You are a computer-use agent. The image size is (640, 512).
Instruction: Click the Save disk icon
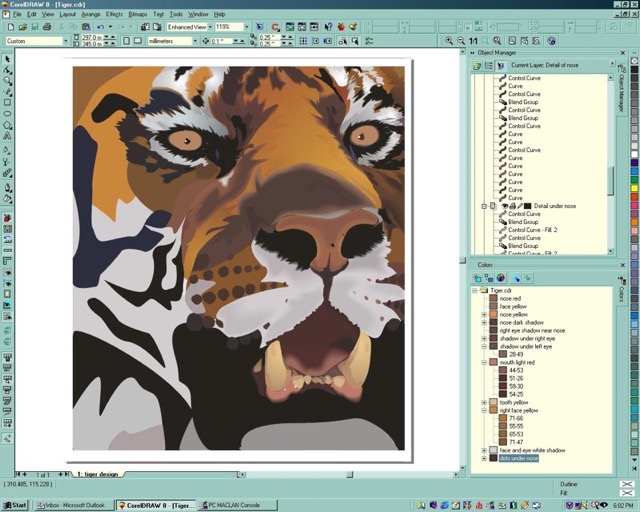click(x=35, y=27)
